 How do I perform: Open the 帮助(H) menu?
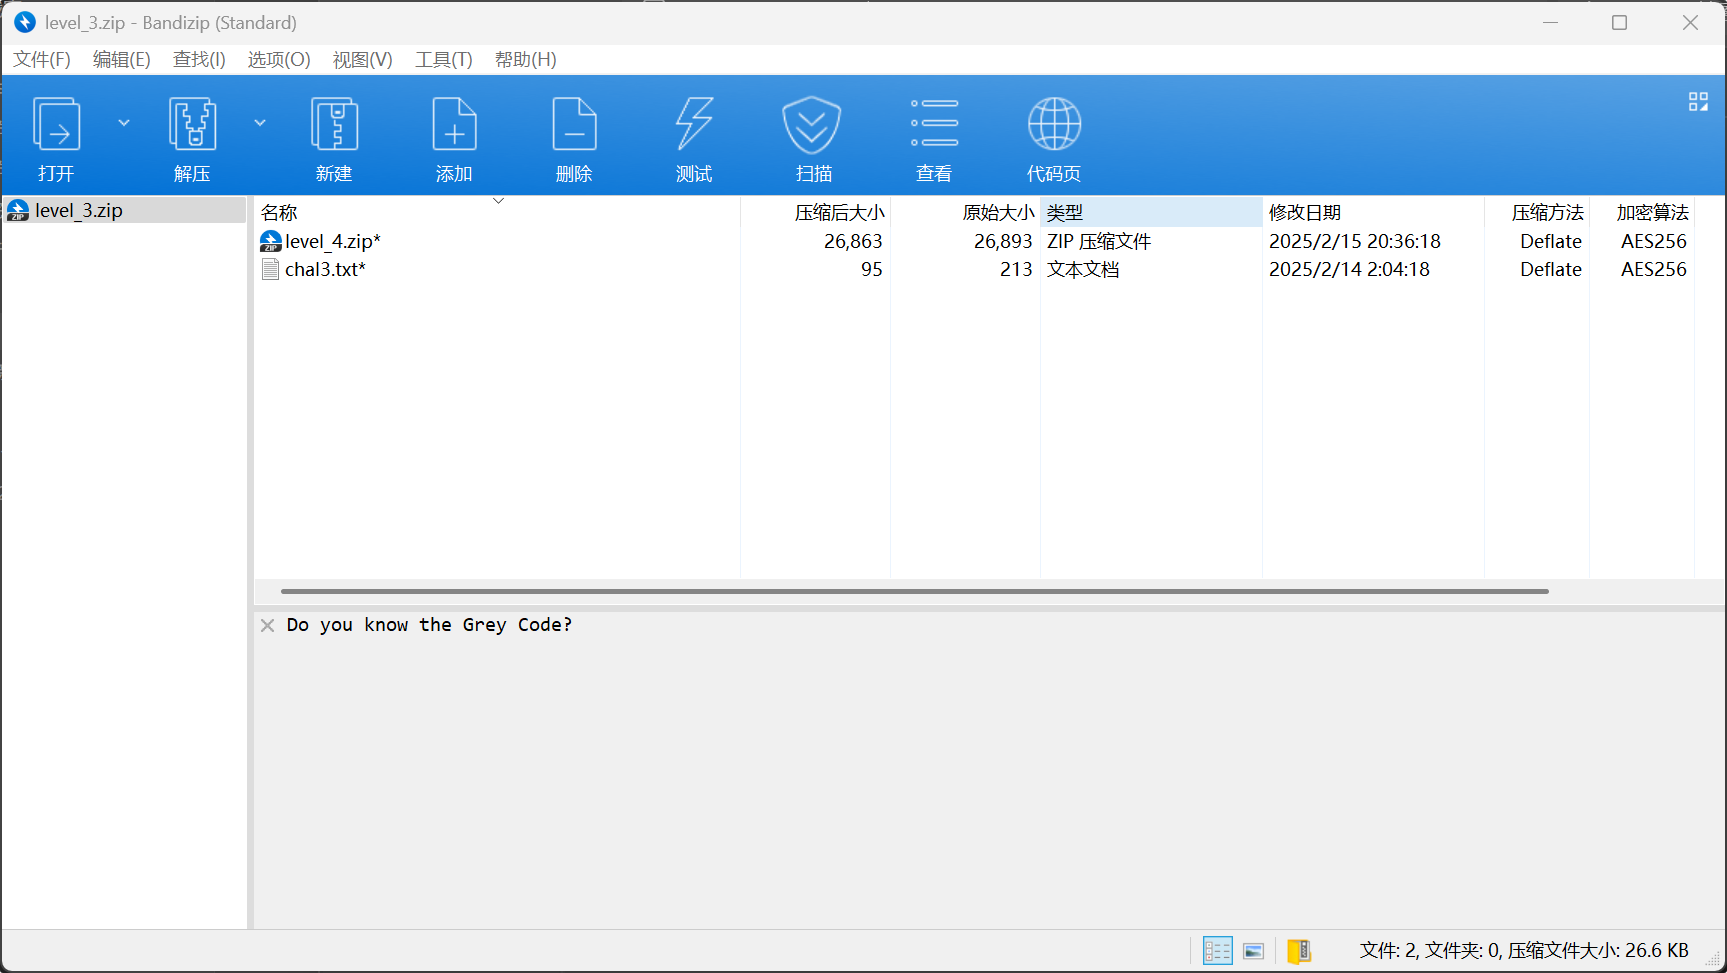click(x=526, y=60)
